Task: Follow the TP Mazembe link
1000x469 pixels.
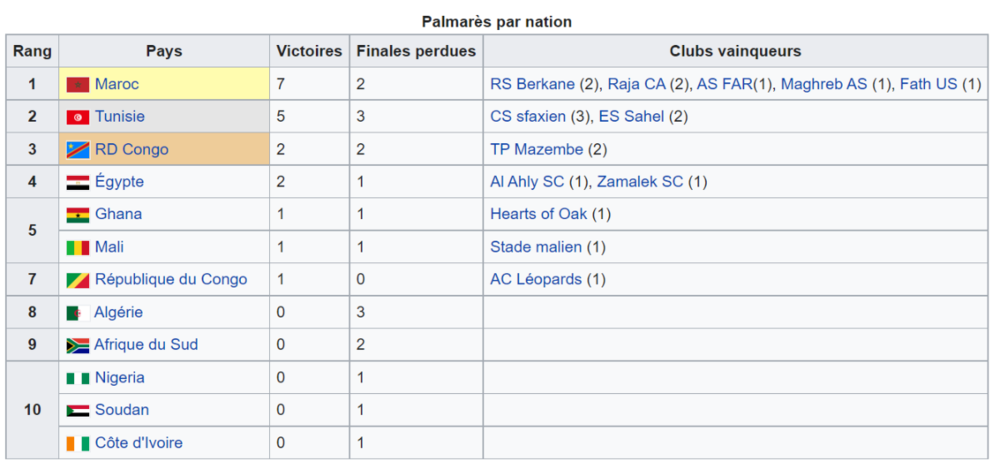Action: tap(536, 149)
